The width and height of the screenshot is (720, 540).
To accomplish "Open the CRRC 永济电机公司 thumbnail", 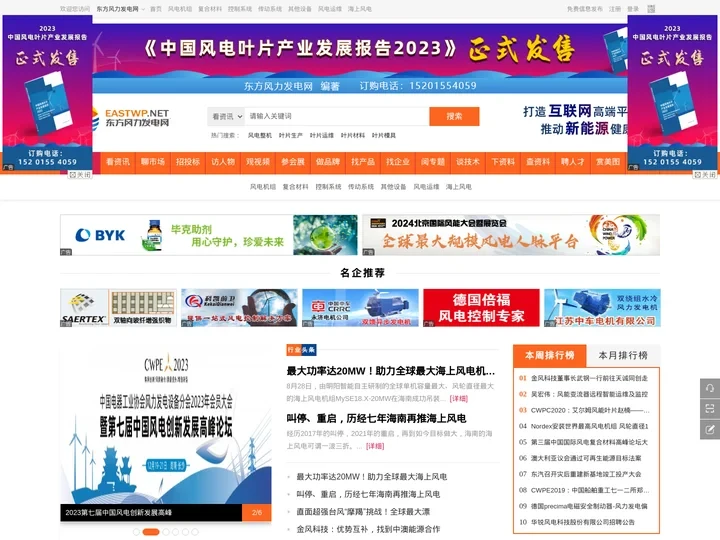I will pyautogui.click(x=360, y=308).
